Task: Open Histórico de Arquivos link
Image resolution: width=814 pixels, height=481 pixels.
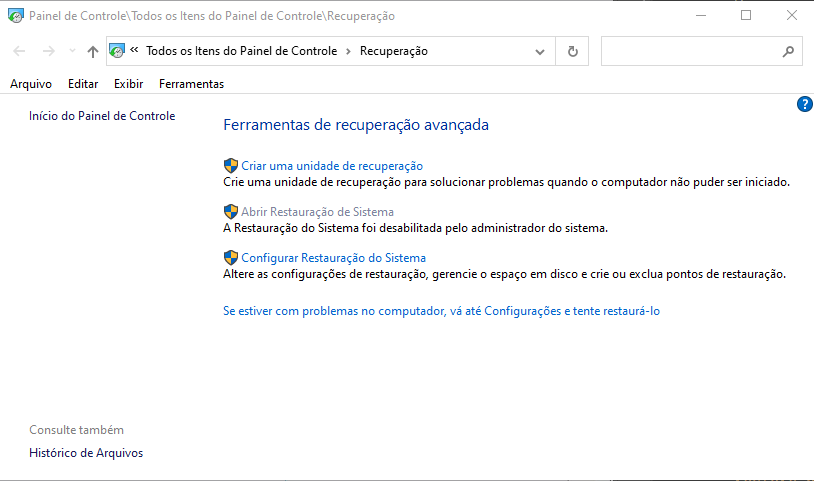Action: (86, 453)
